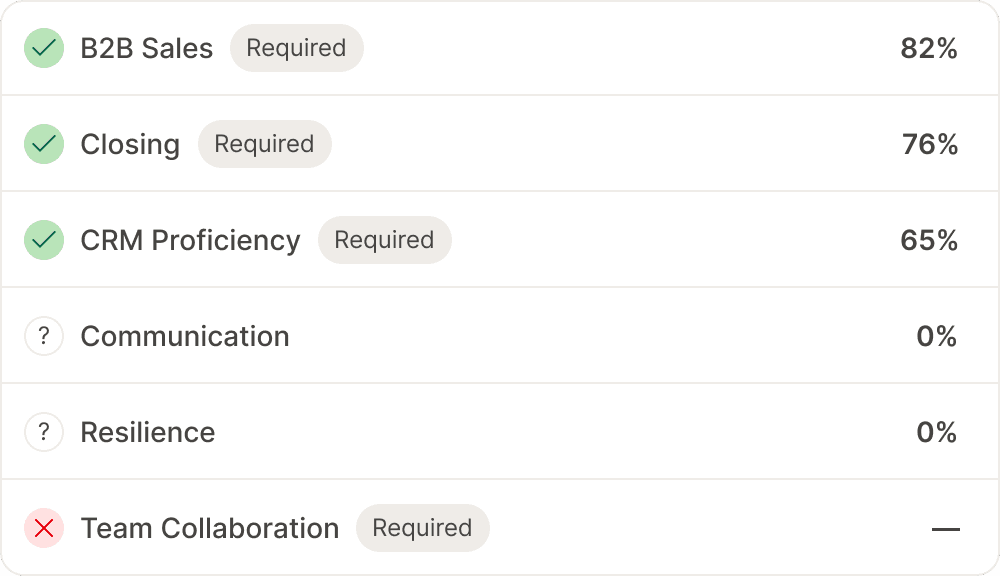Click the 76% score for Closing
The height and width of the screenshot is (576, 1000).
(930, 144)
